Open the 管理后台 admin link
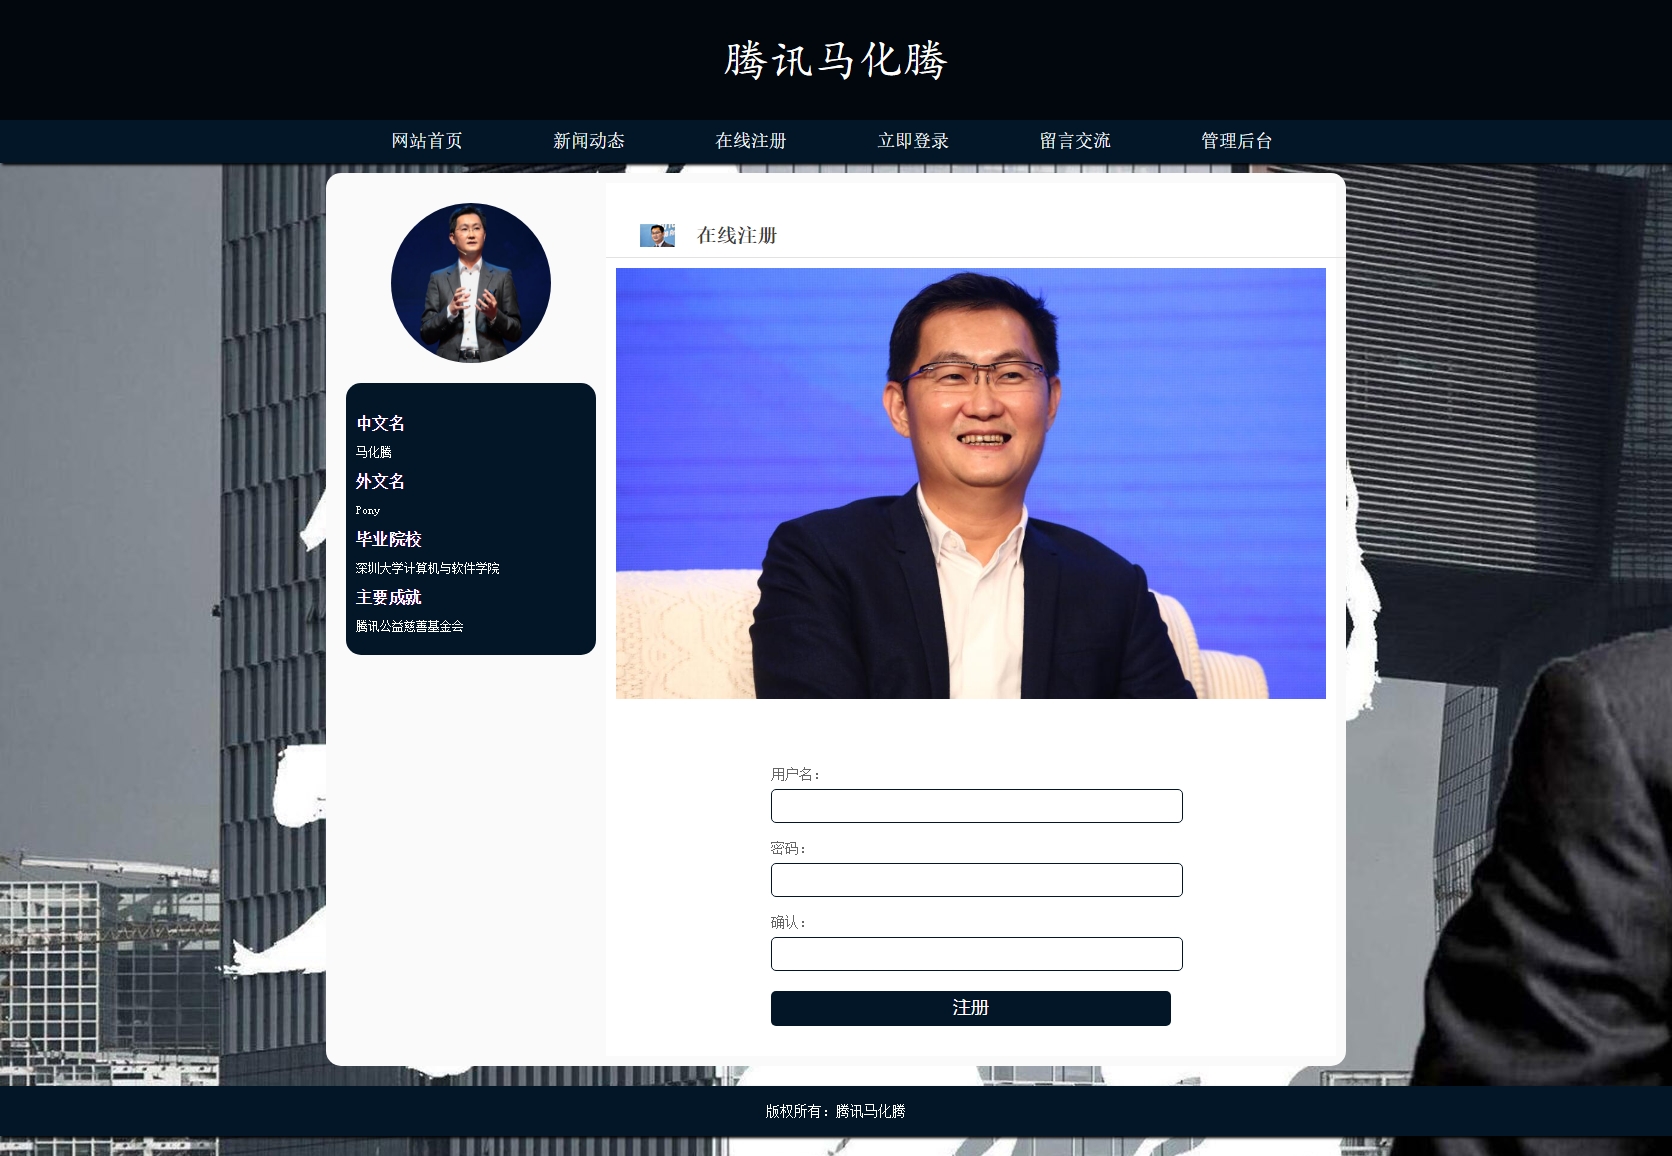Image resolution: width=1672 pixels, height=1156 pixels. (1237, 141)
